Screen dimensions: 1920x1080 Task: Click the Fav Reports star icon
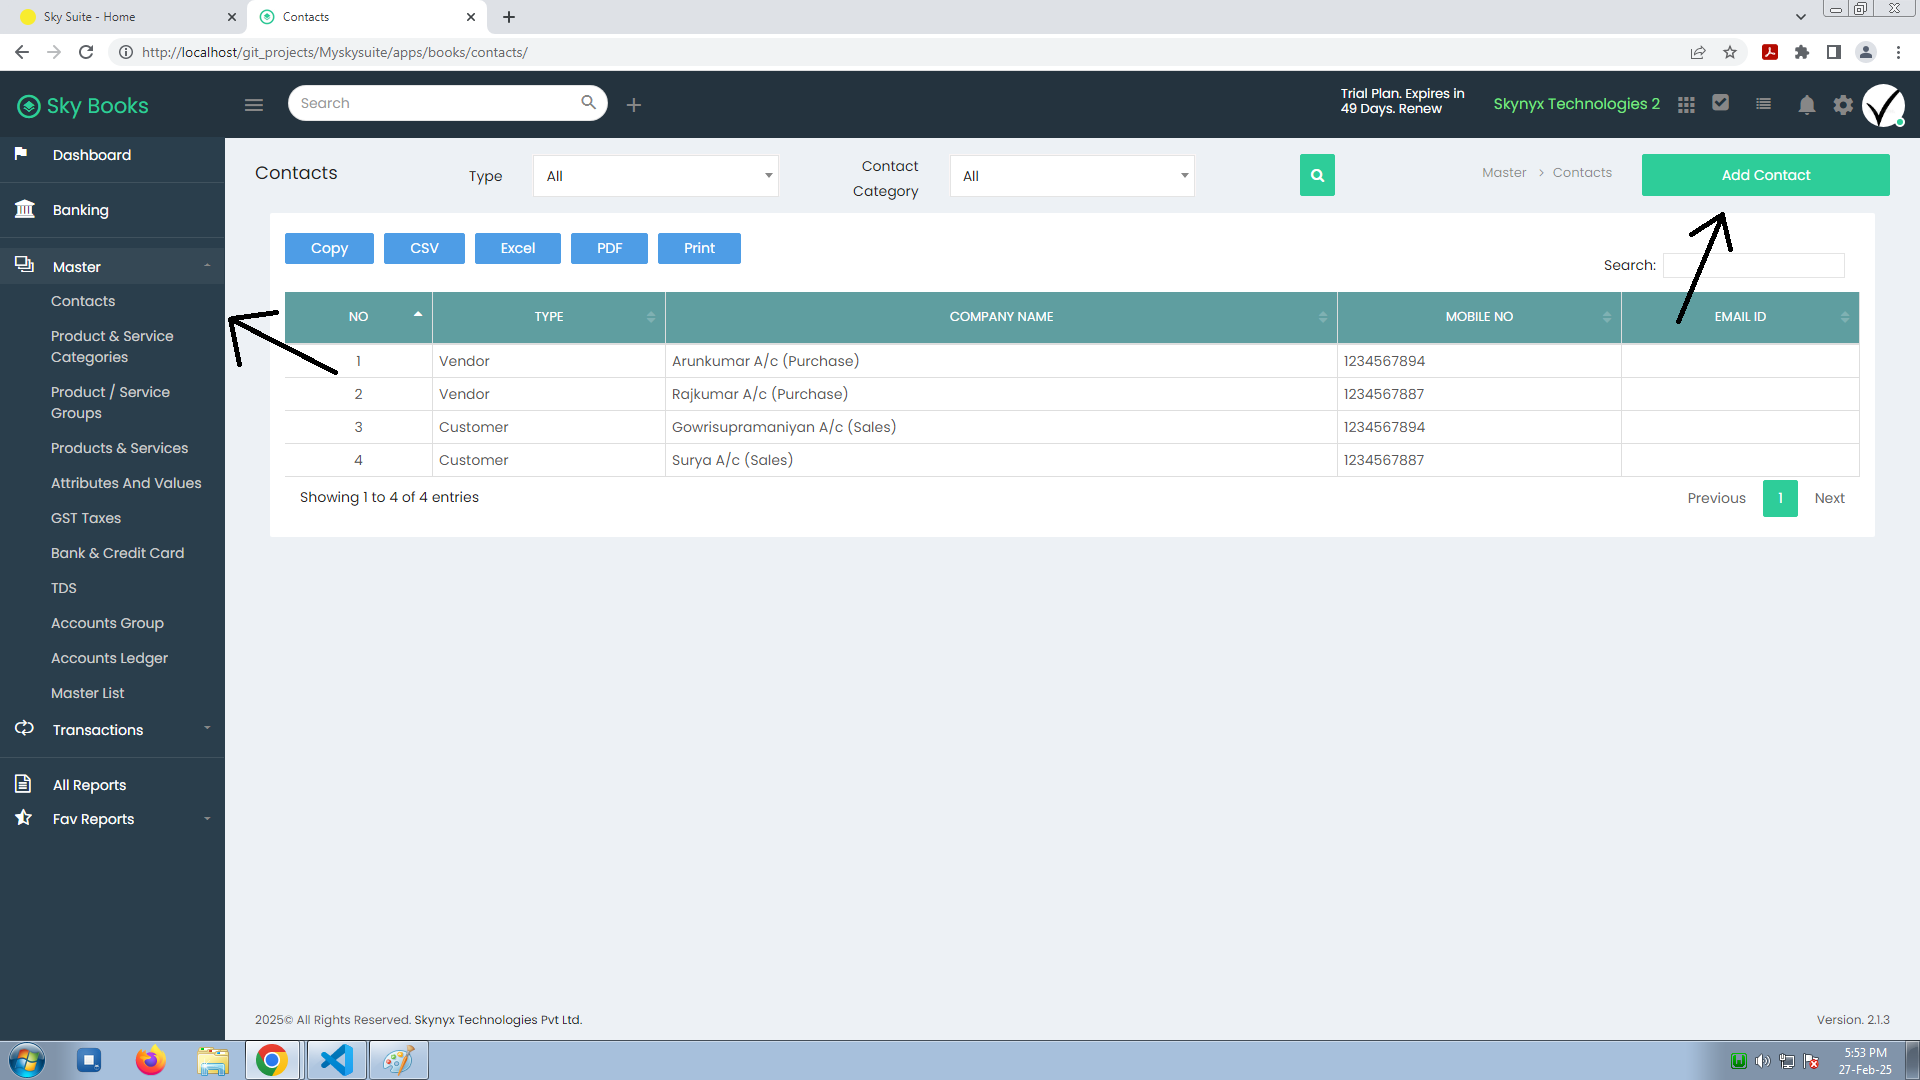coord(24,817)
